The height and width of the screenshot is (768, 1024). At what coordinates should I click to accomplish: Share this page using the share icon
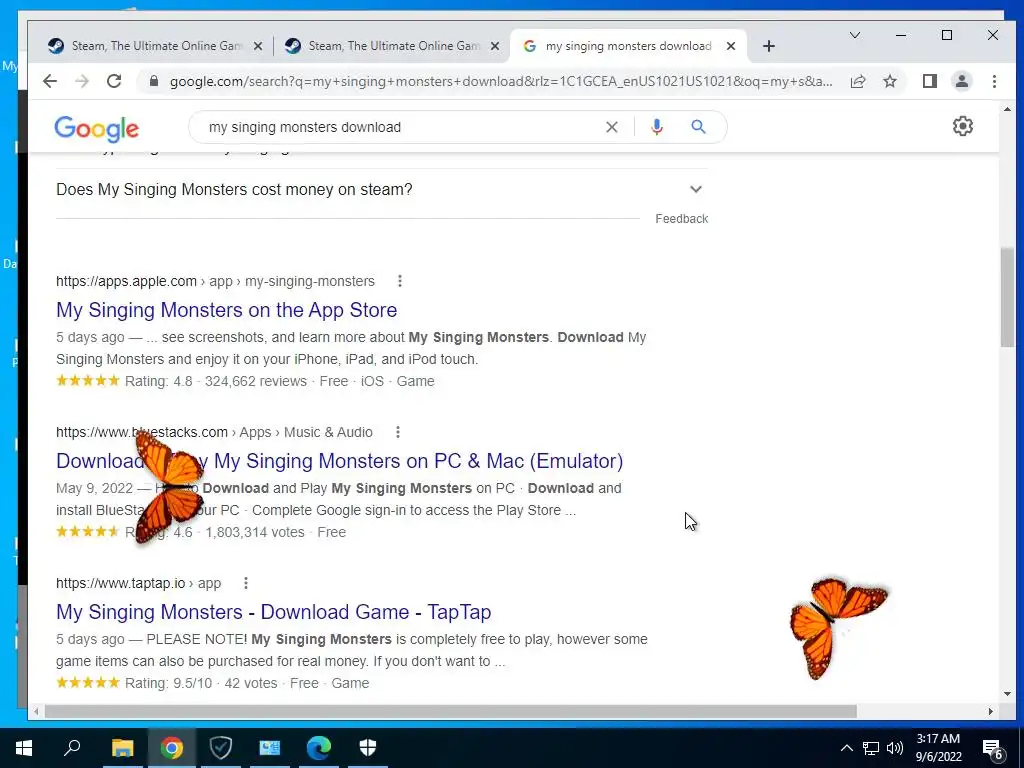[x=858, y=81]
